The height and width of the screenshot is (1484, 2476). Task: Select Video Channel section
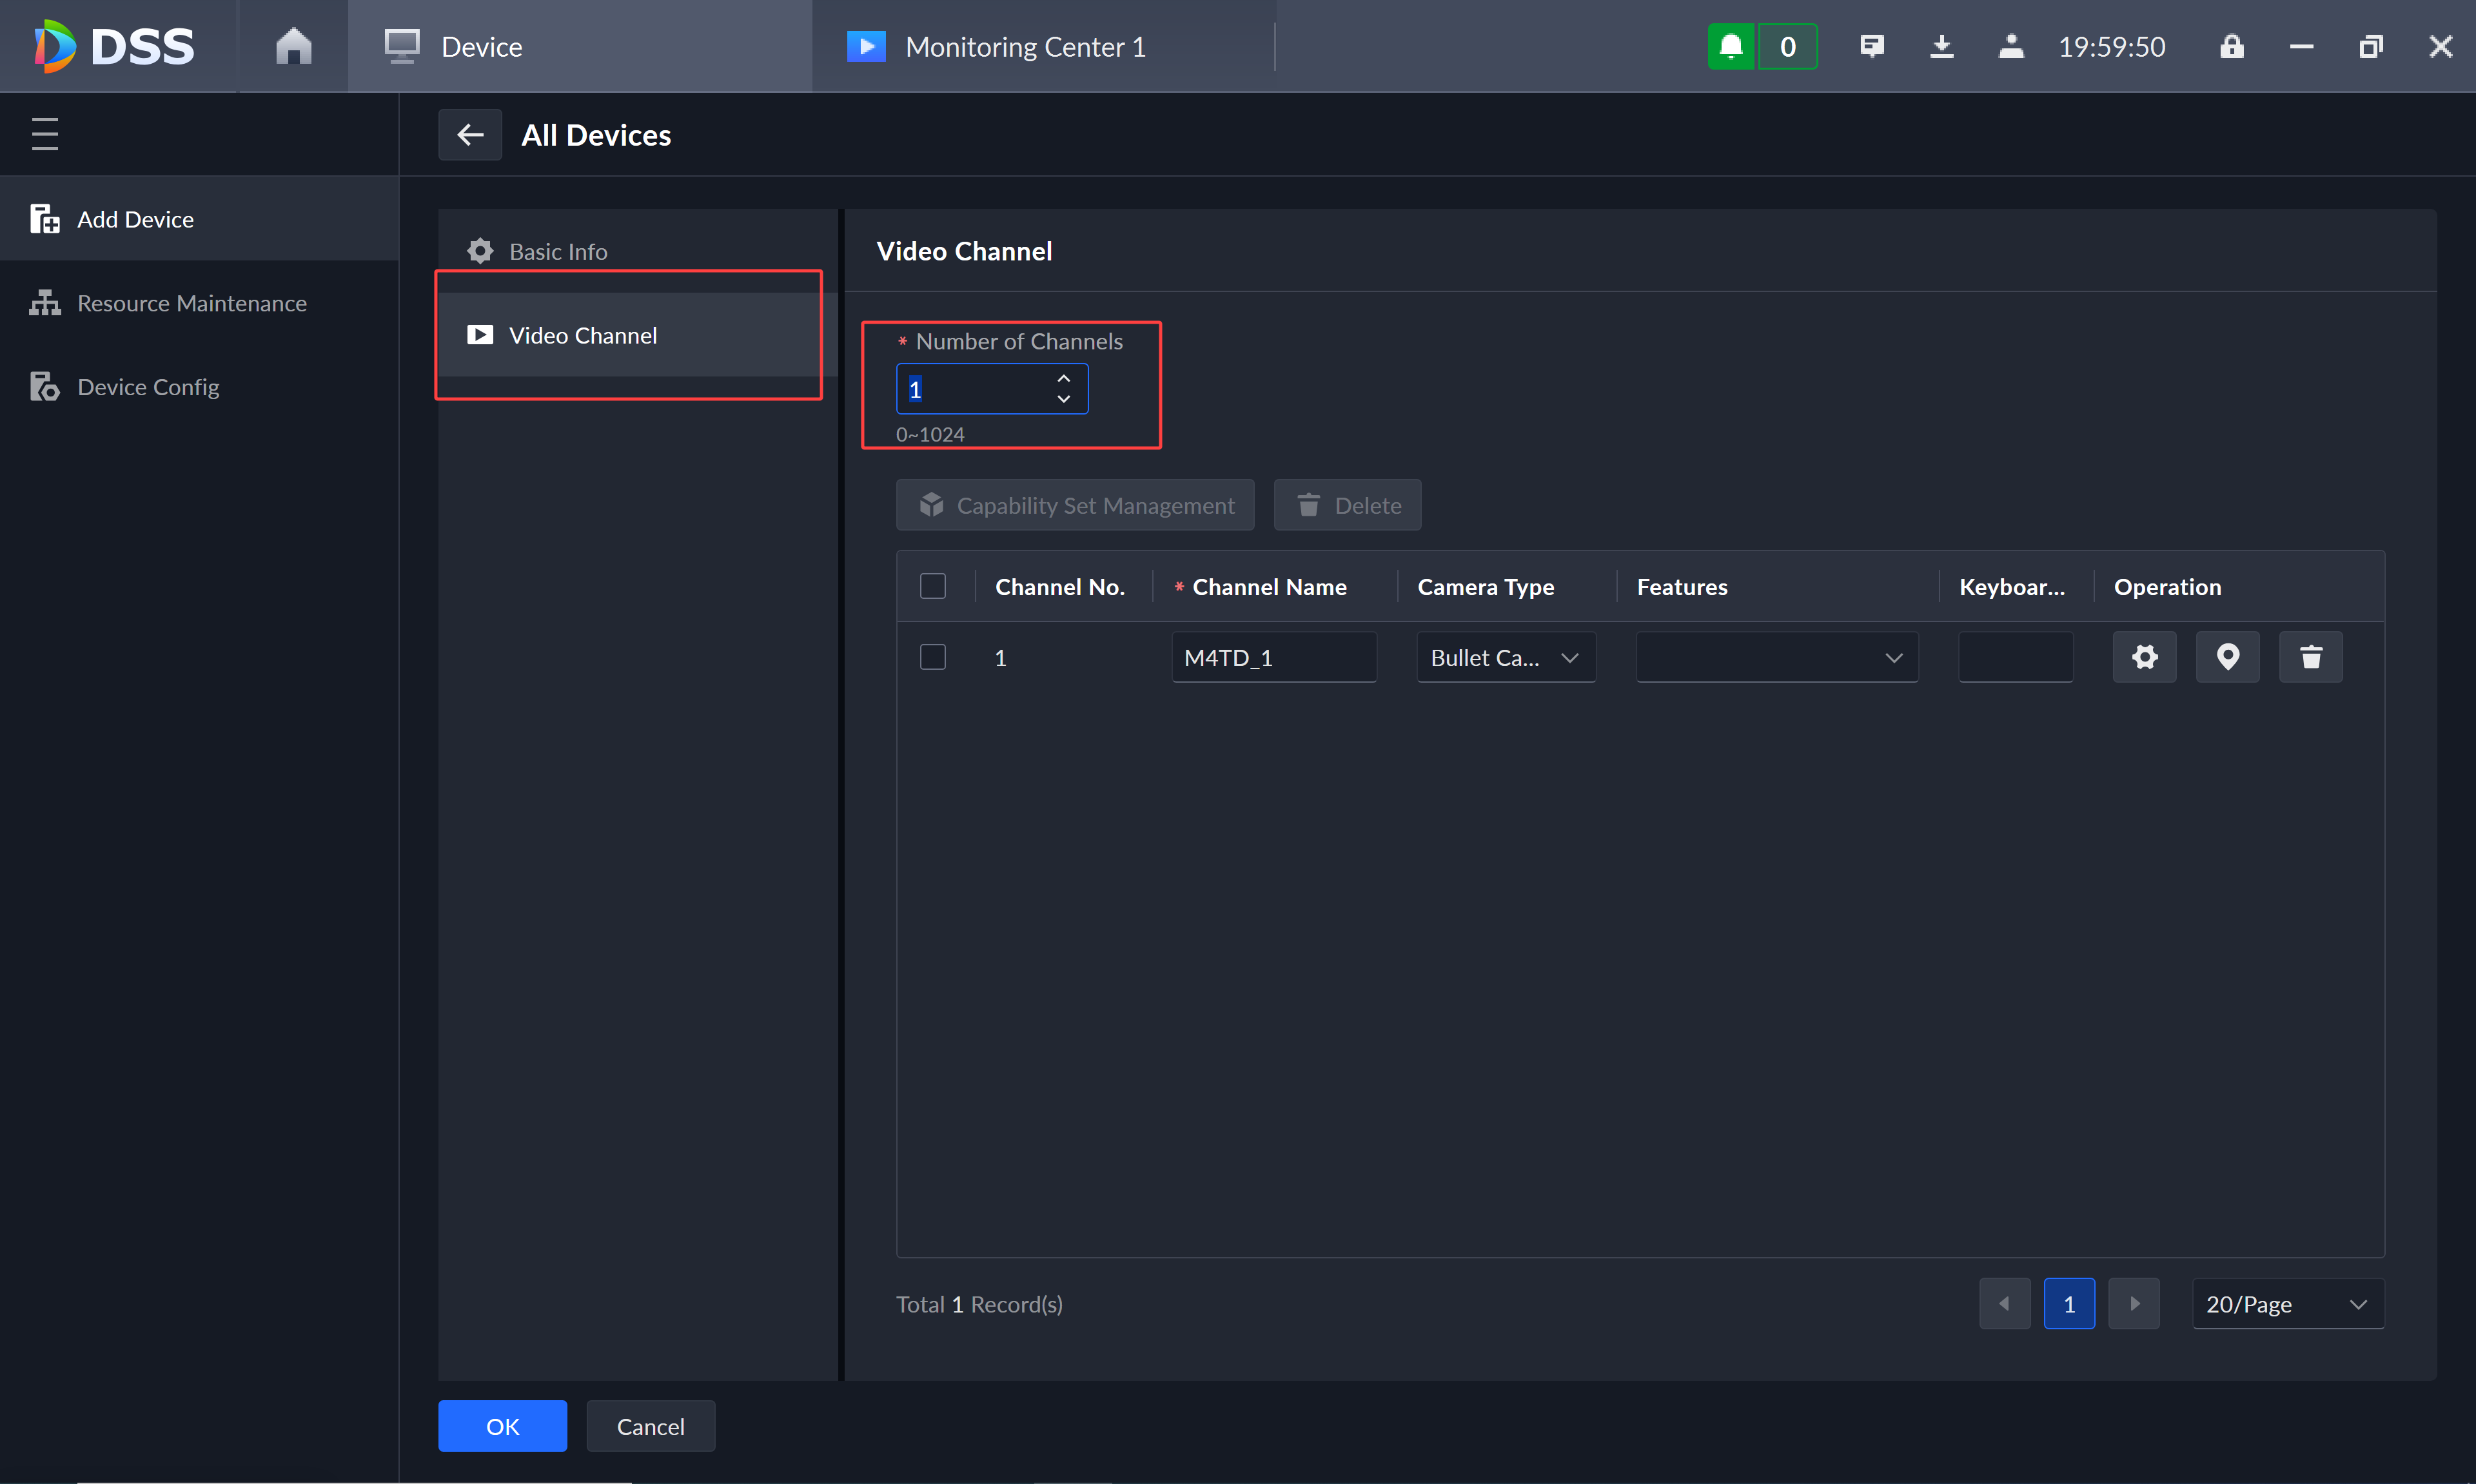(638, 335)
